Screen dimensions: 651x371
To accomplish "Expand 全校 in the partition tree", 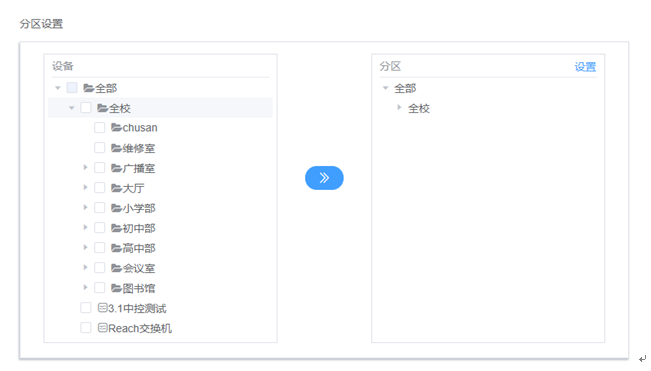I will click(399, 108).
